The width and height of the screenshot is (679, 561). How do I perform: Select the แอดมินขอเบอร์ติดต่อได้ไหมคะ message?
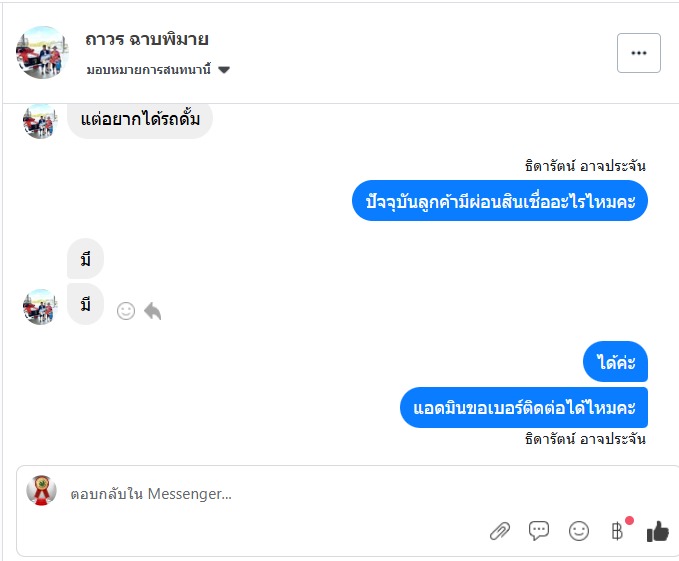523,408
